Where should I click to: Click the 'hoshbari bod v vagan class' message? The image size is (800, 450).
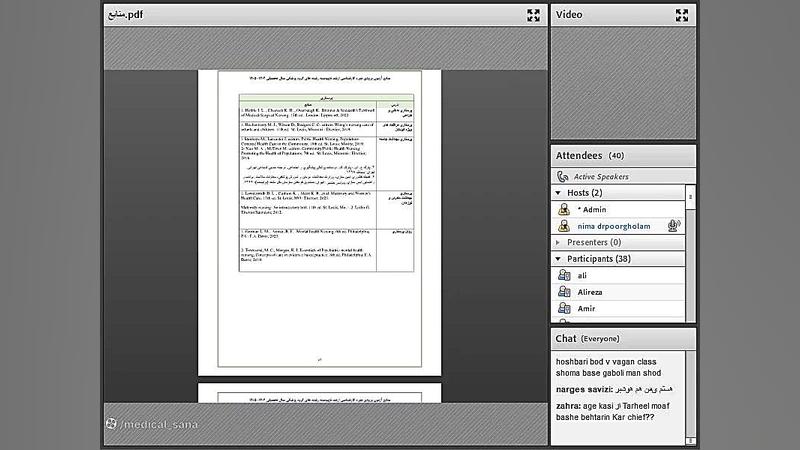tap(608, 367)
